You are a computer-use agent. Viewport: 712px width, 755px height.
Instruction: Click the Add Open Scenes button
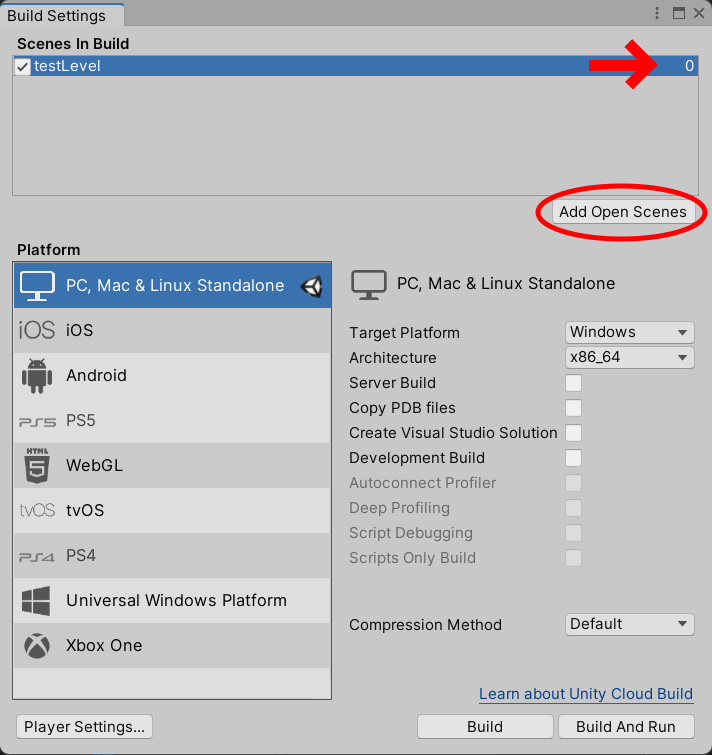(623, 212)
